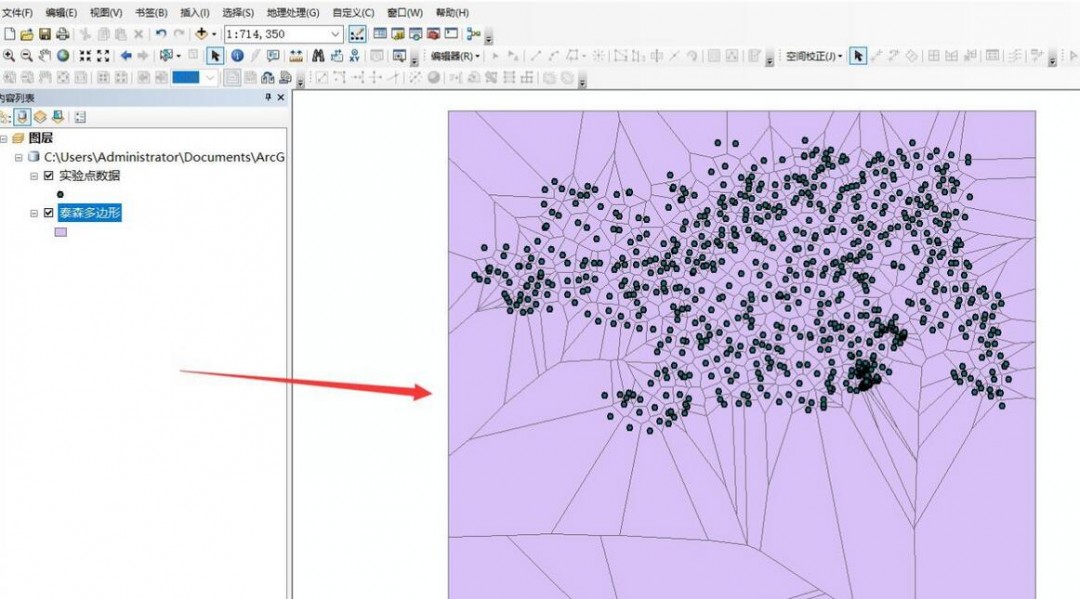Activate the Pan tool
The image size is (1080, 599).
pyautogui.click(x=44, y=56)
